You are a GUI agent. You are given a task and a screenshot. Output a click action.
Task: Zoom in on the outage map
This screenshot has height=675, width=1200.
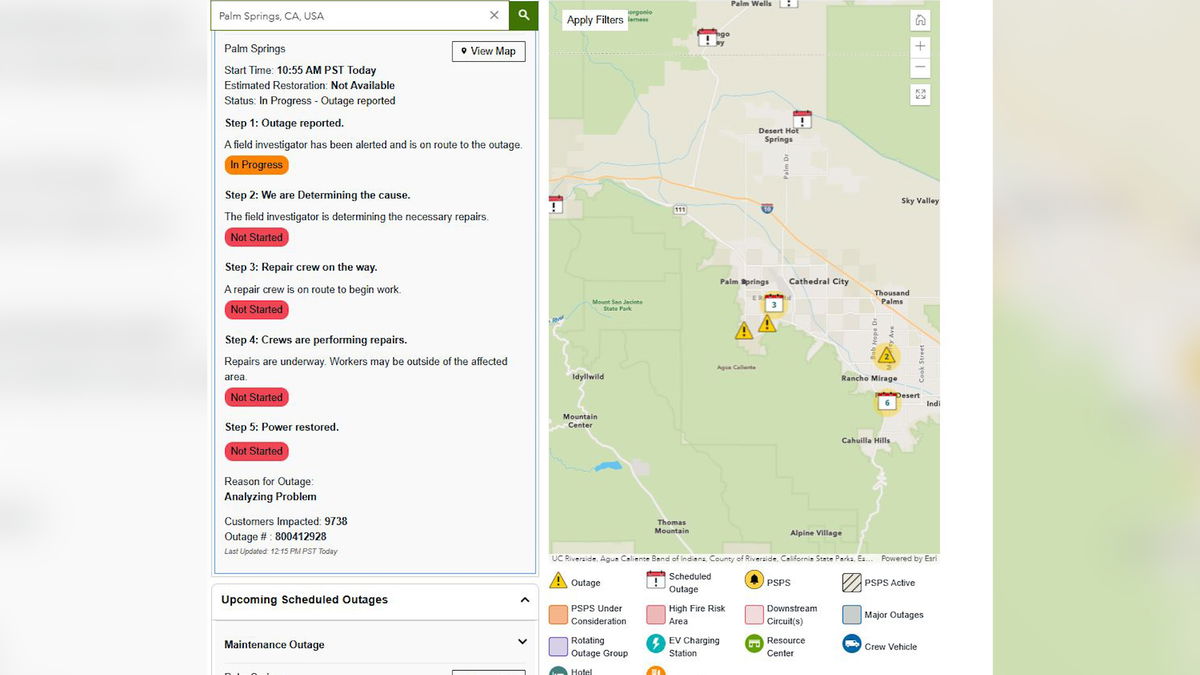[x=920, y=46]
